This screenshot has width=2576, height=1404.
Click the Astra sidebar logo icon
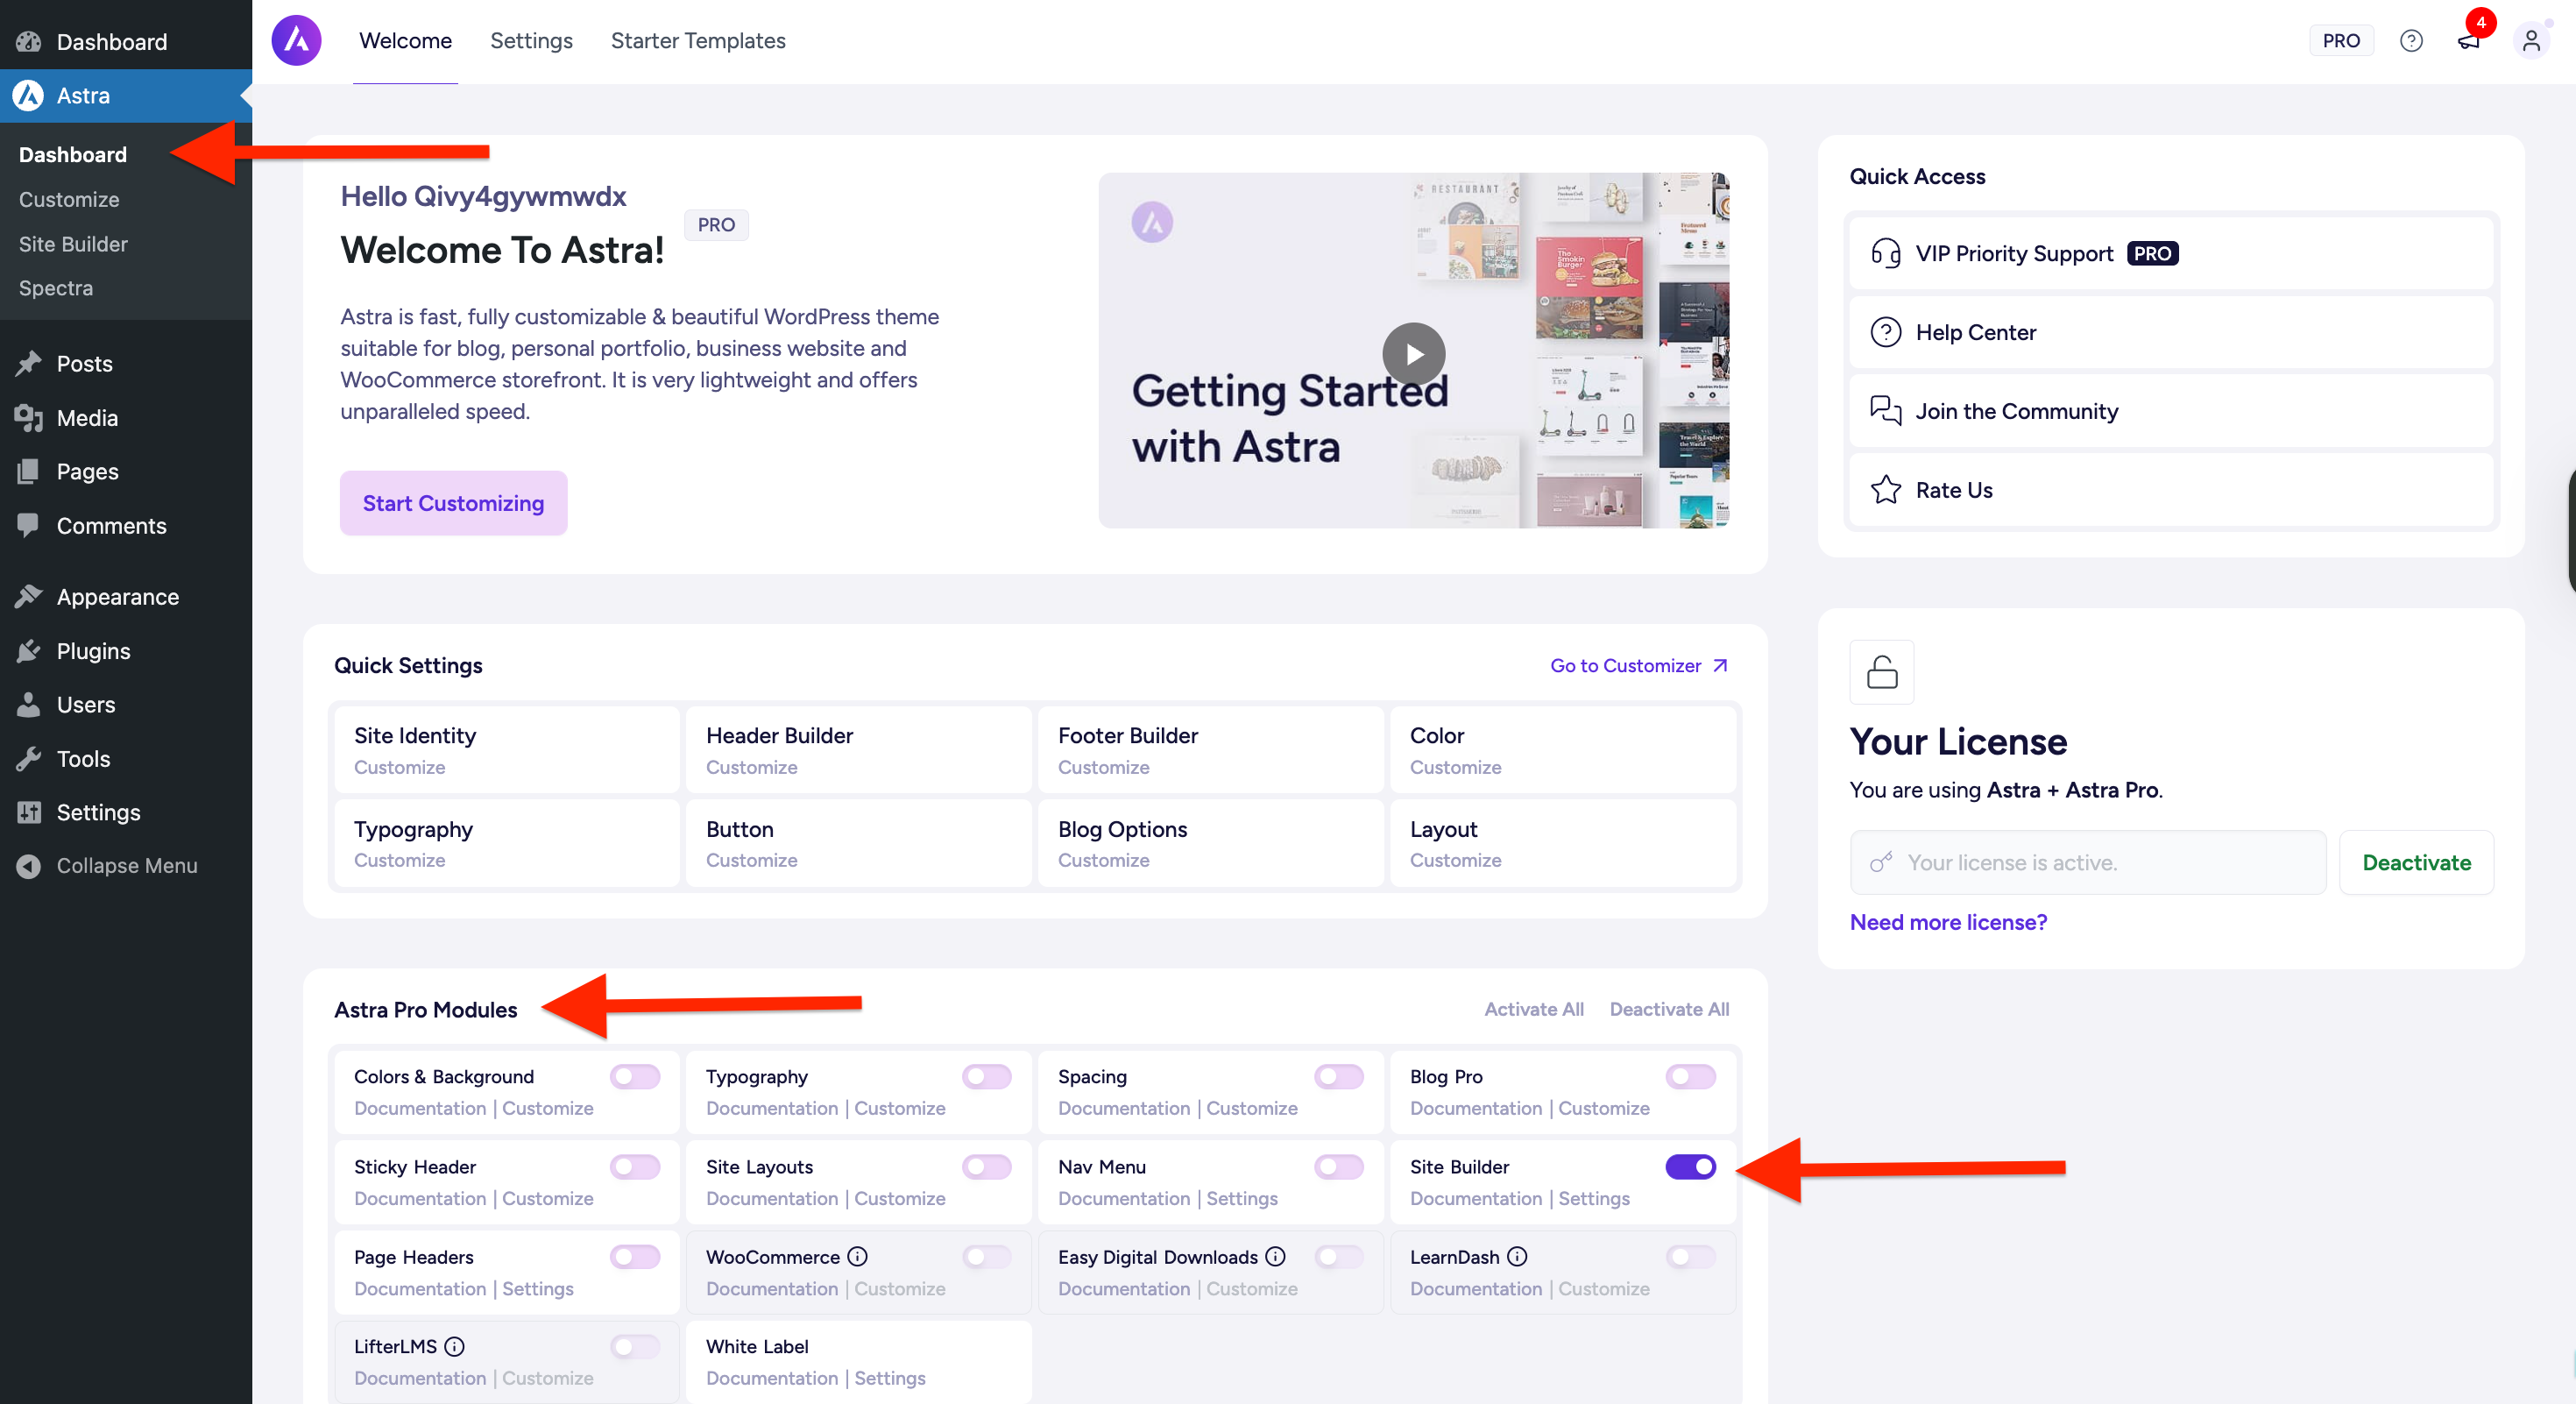pos(28,96)
